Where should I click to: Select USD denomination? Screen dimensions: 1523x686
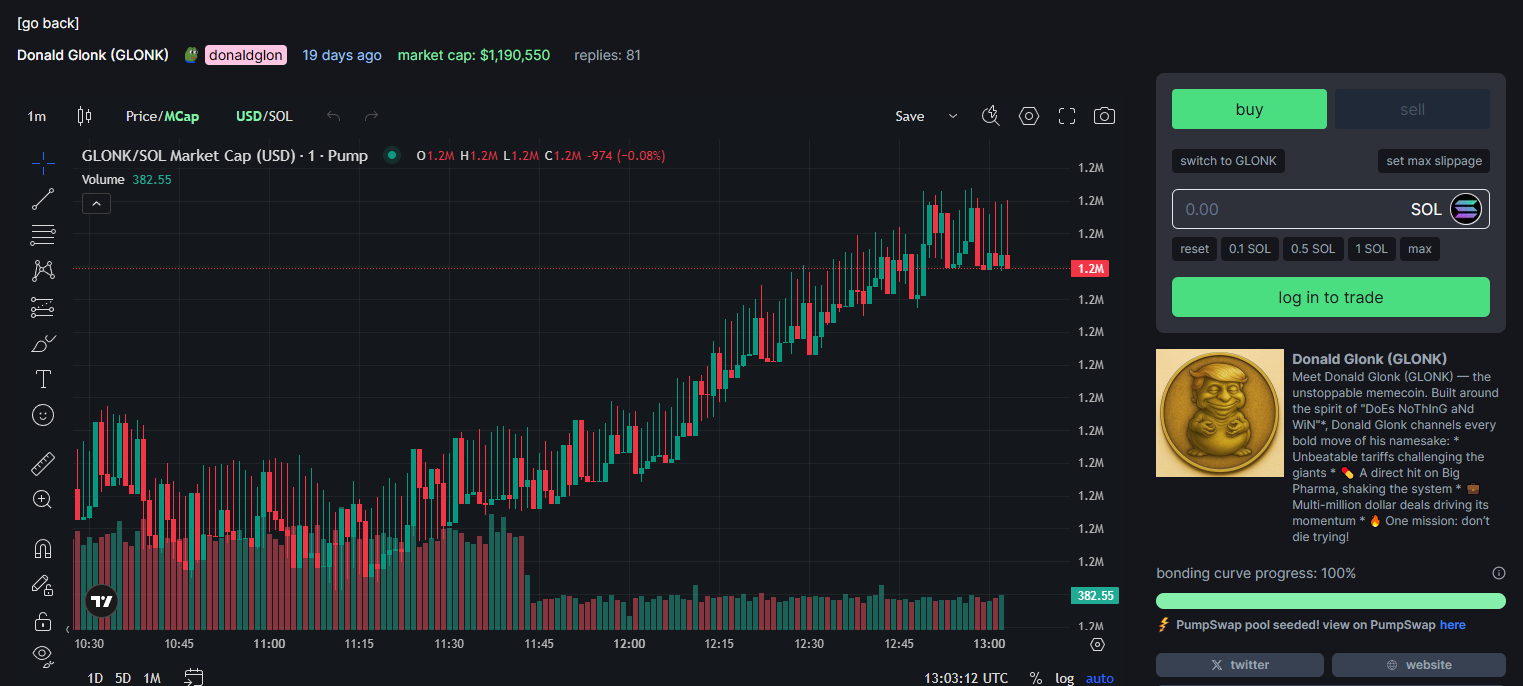[x=248, y=116]
